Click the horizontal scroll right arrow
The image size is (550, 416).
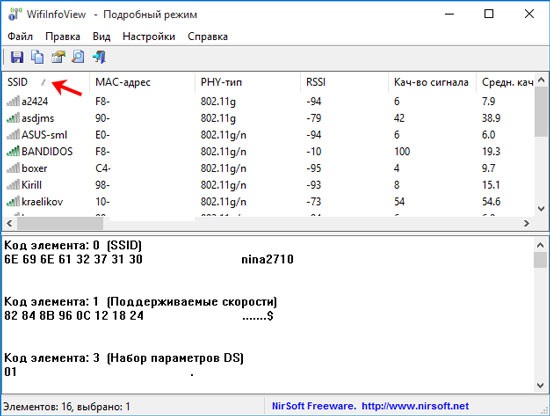point(526,223)
